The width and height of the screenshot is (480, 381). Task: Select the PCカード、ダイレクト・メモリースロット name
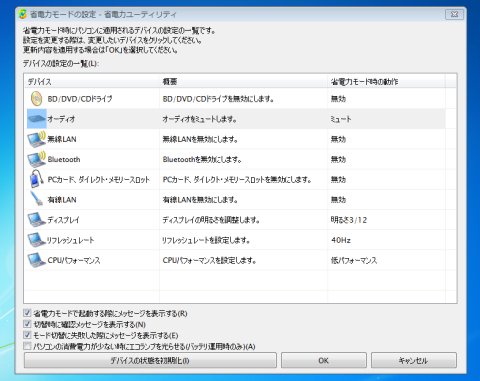pos(99,180)
